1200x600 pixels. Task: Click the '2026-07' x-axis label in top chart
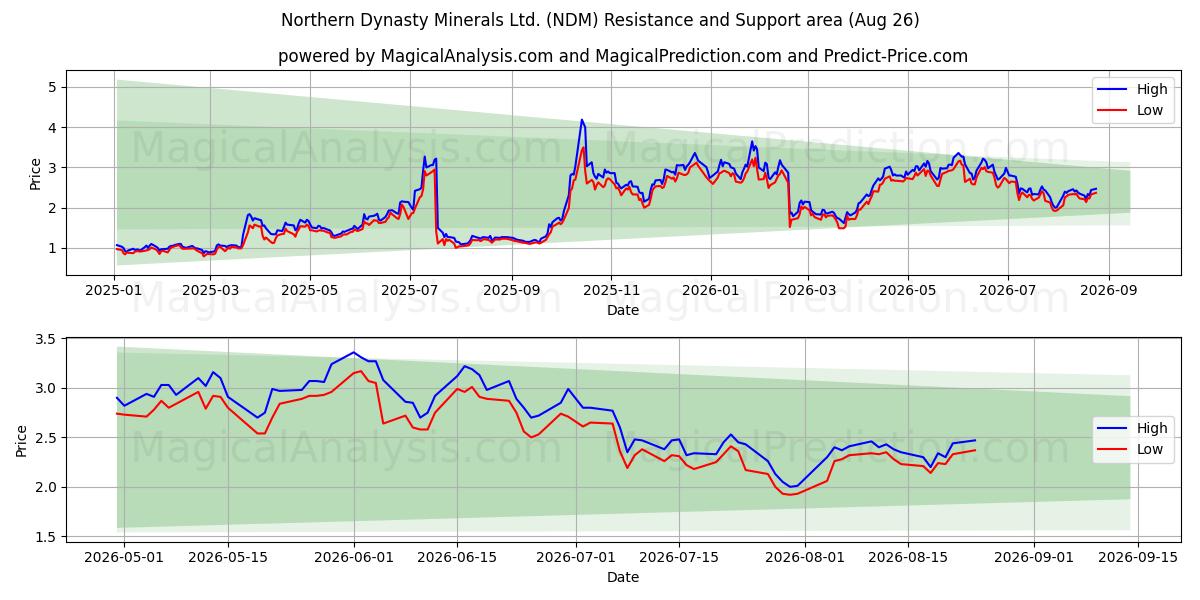[1007, 290]
